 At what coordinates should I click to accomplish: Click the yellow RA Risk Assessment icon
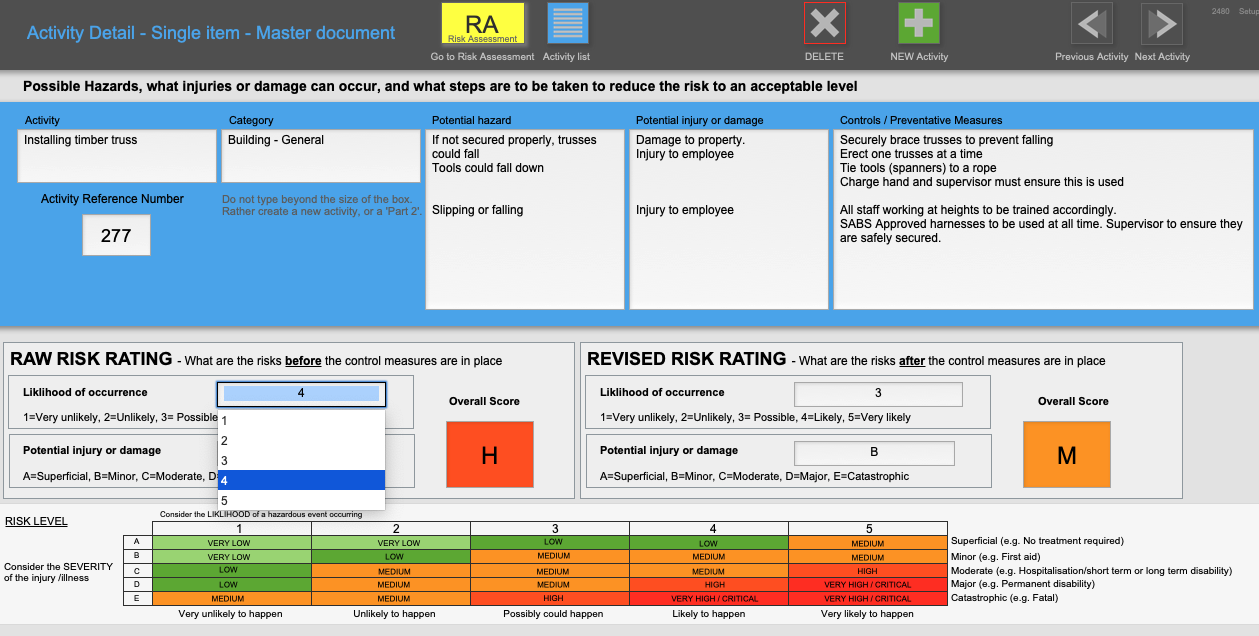pyautogui.click(x=483, y=24)
